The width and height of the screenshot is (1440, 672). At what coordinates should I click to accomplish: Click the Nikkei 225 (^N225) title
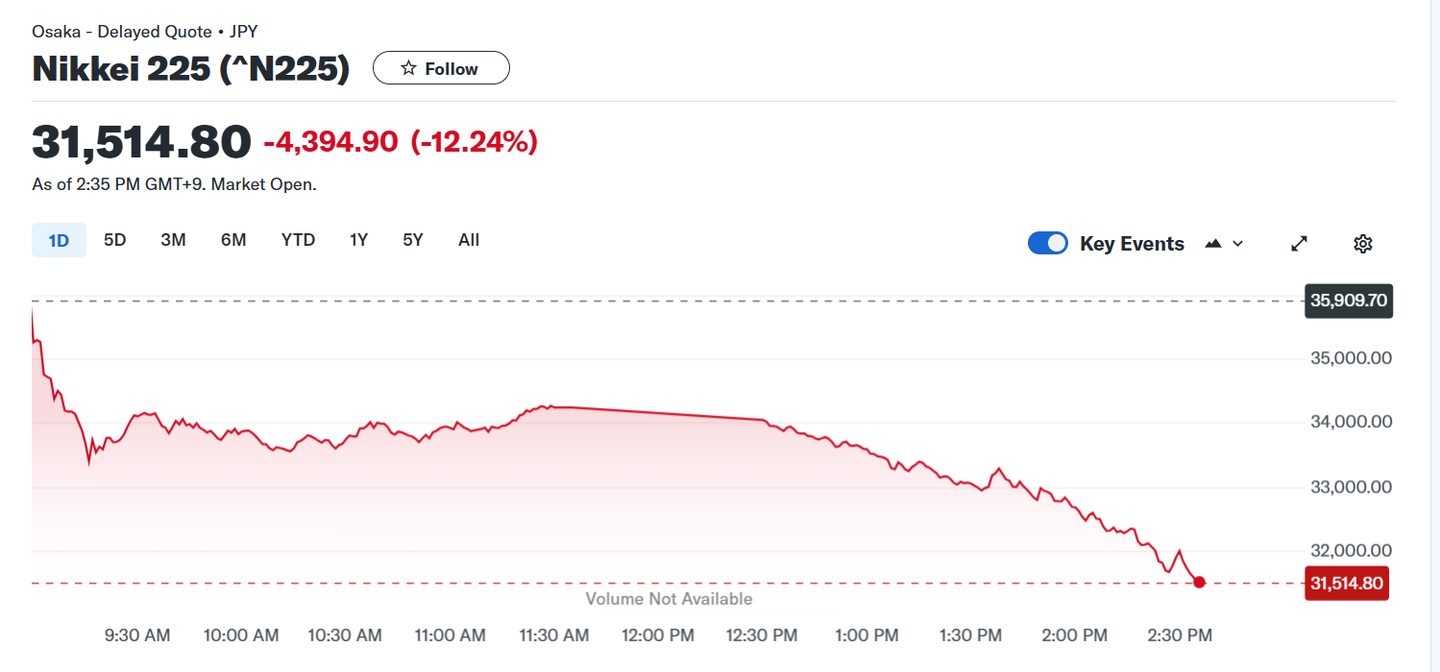191,69
